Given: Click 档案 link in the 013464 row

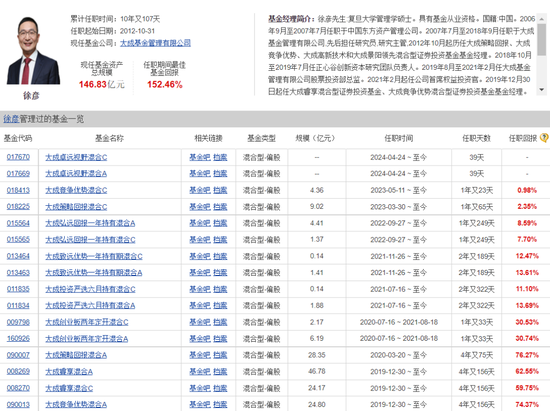Looking at the screenshot, I should click(x=220, y=256).
